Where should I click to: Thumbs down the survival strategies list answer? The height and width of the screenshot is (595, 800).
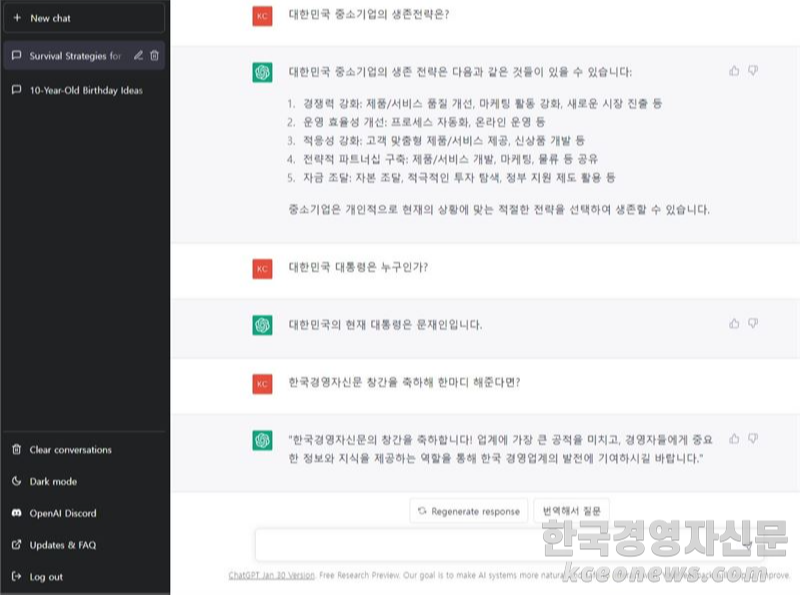[x=753, y=71]
